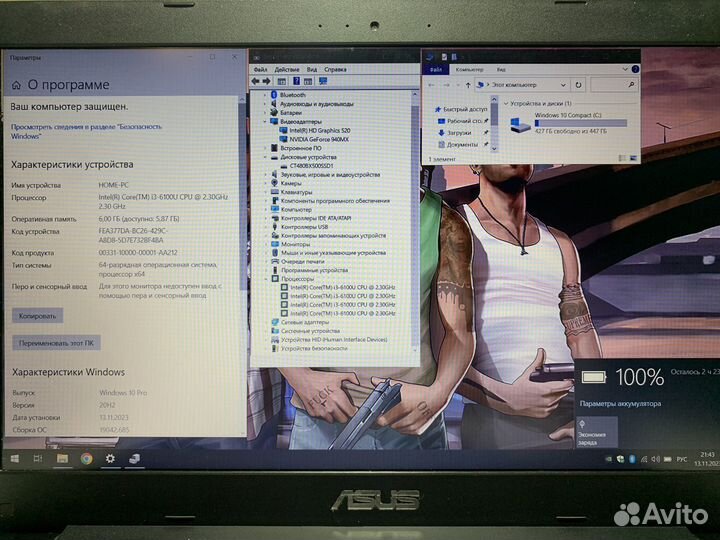720x540 pixels.
Task: Click the Копировать button
Action: pyautogui.click(x=37, y=315)
